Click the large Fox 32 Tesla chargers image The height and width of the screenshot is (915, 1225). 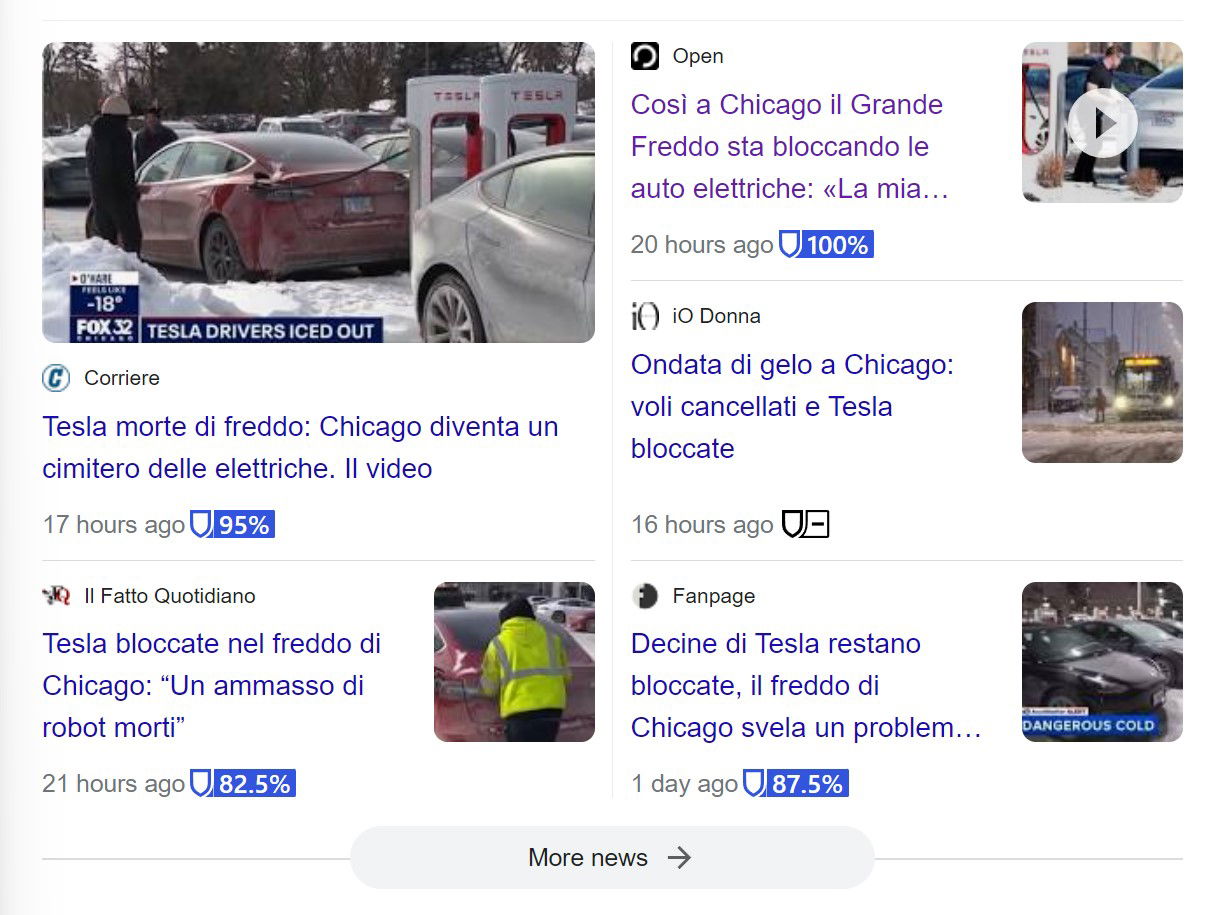(318, 192)
